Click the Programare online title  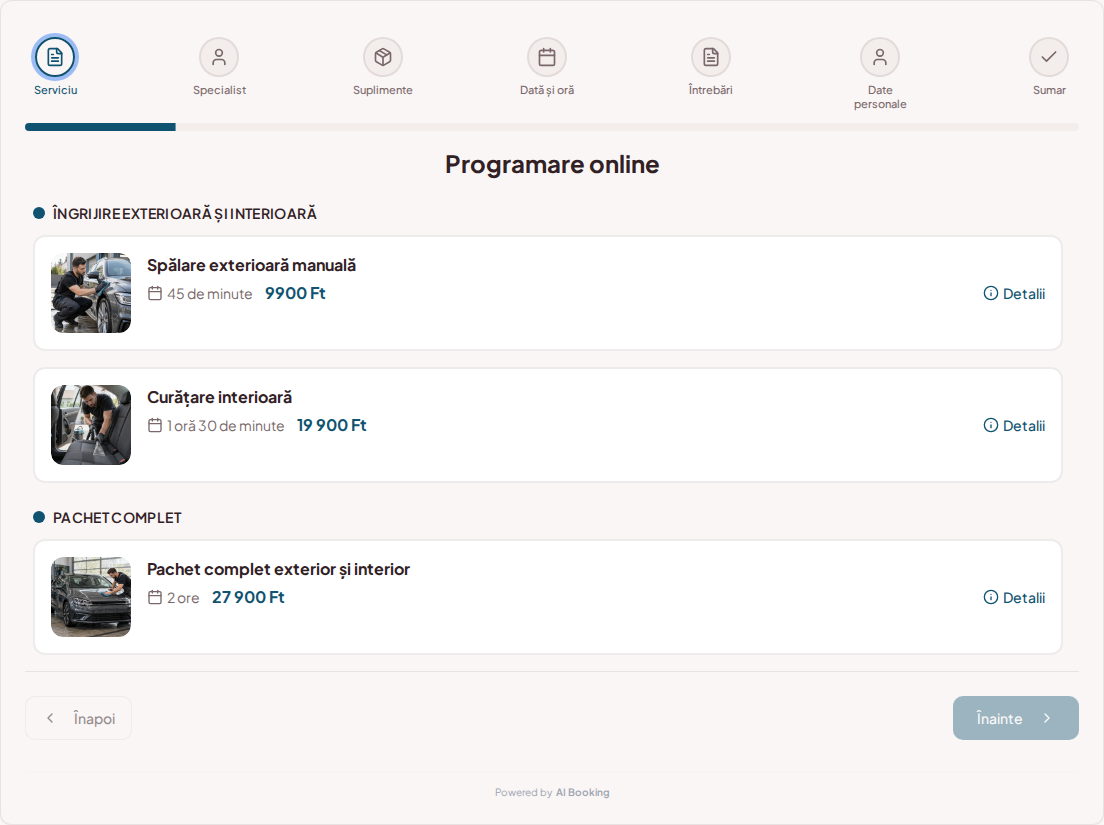pyautogui.click(x=552, y=165)
